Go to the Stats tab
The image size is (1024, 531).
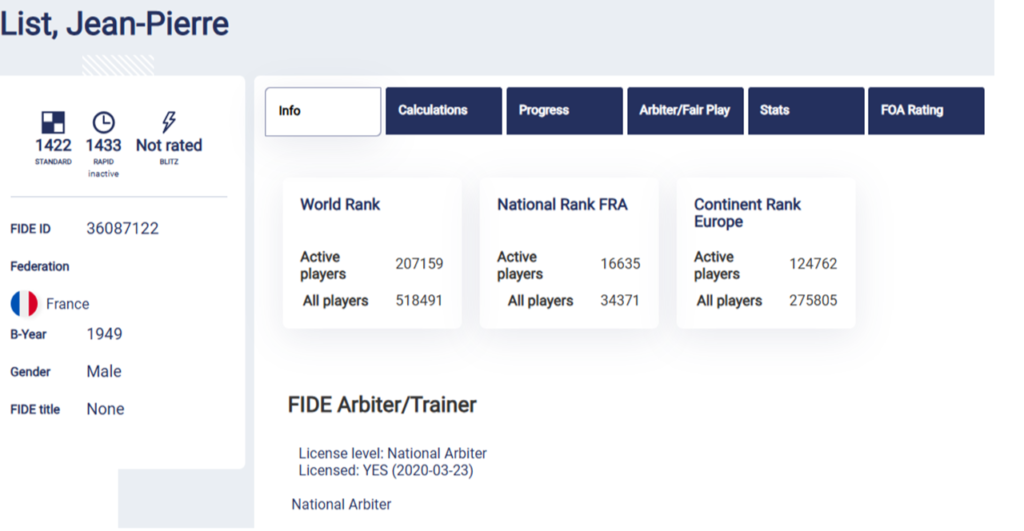(806, 111)
